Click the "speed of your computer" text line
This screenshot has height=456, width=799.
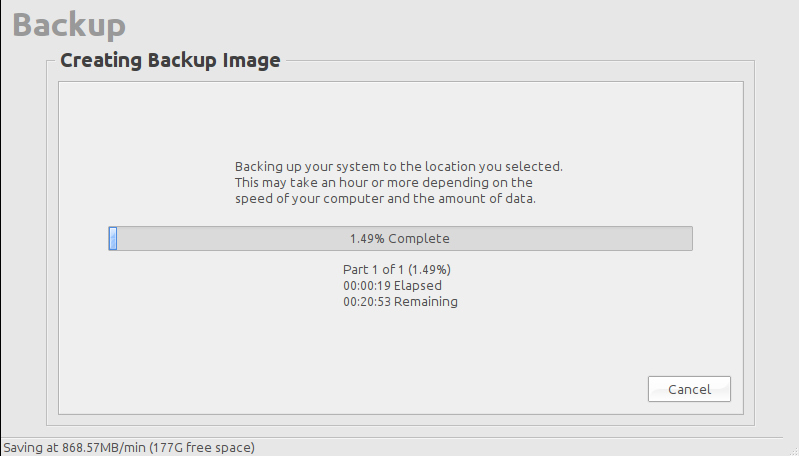point(385,199)
